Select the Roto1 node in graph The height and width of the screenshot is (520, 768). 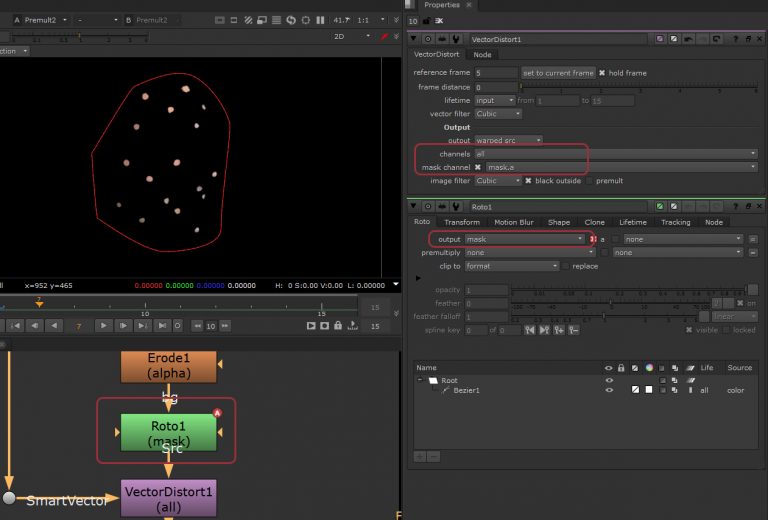click(168, 433)
